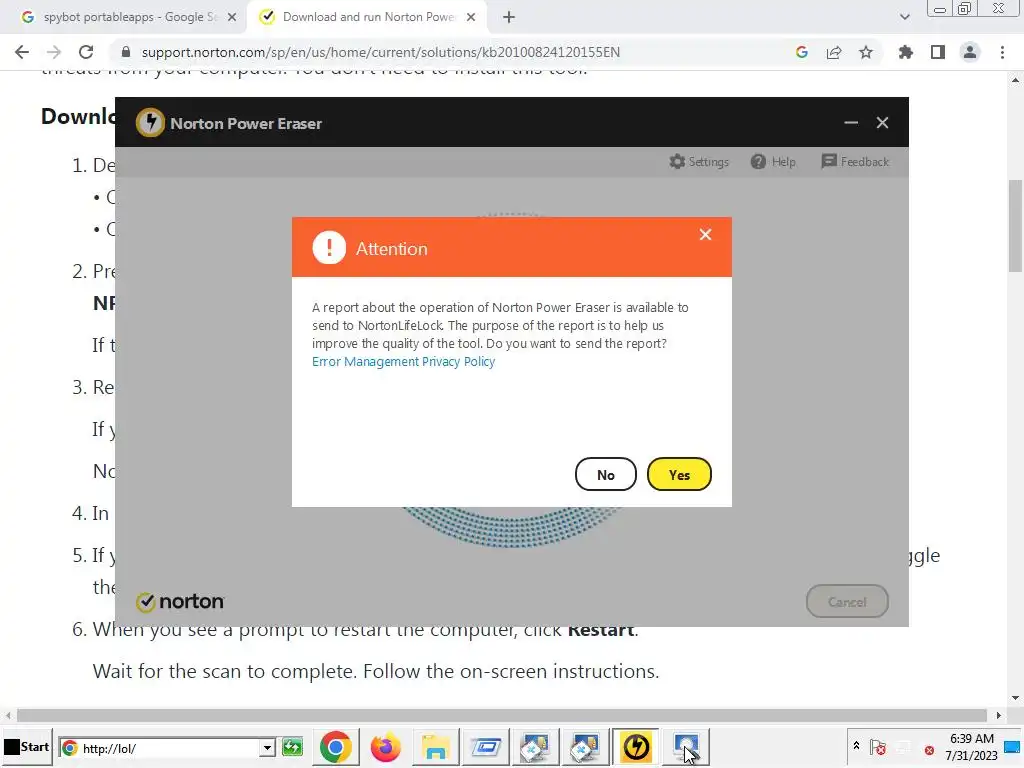Share this page icon

click(x=834, y=52)
